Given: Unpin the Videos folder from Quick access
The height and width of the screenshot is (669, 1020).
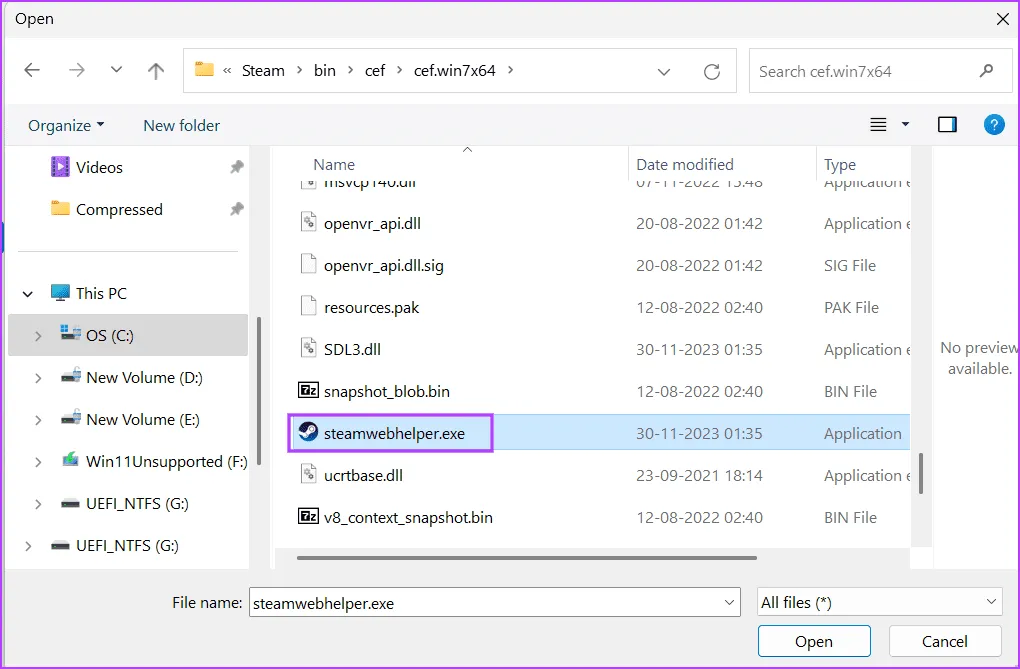Looking at the screenshot, I should [236, 167].
